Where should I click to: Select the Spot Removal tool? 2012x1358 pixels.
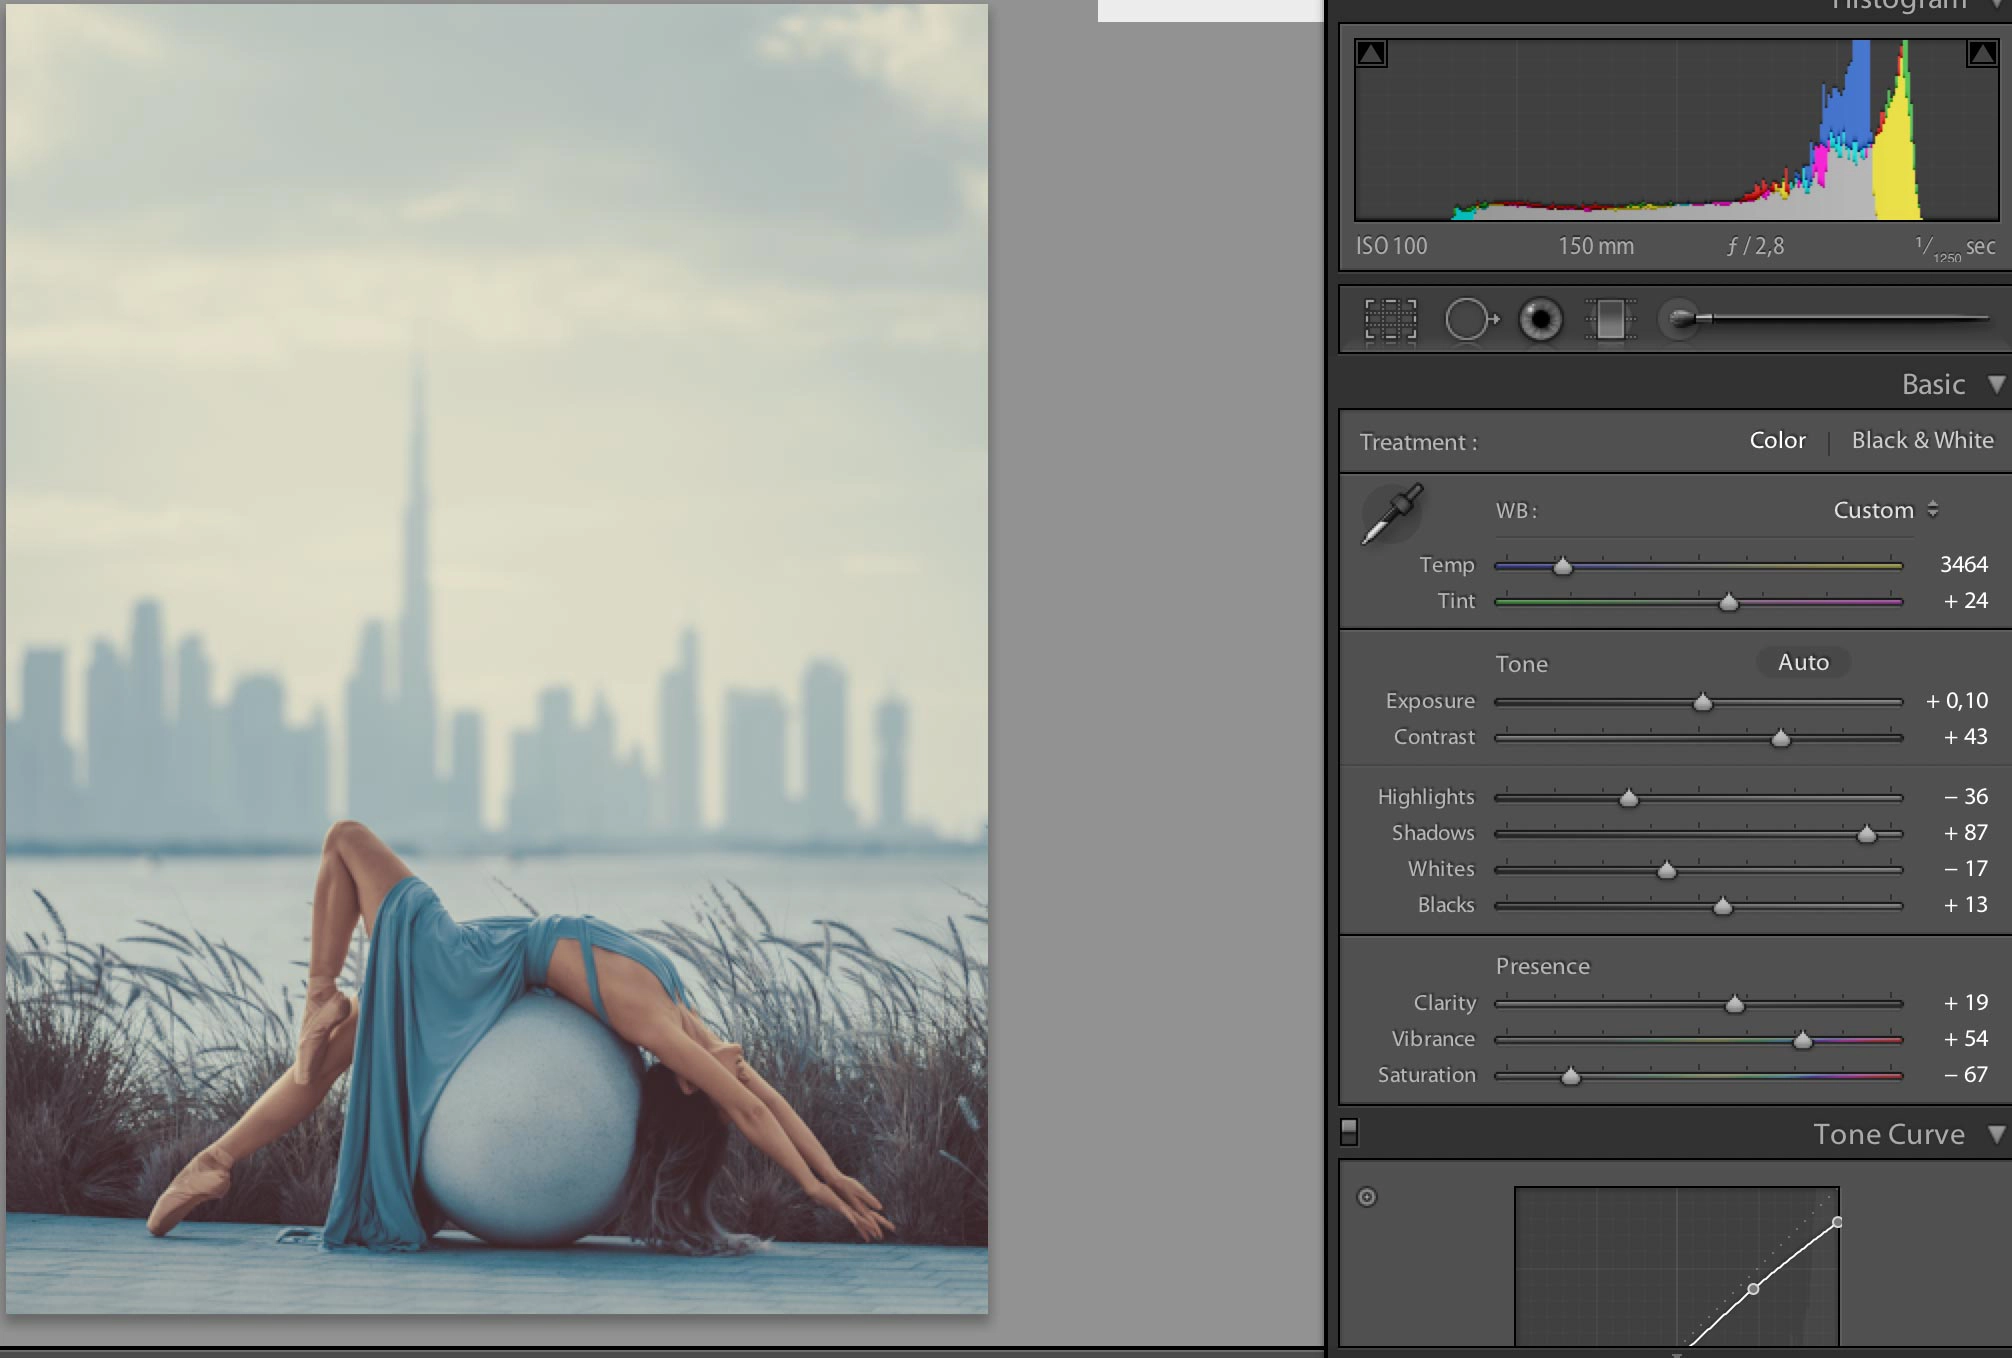[1471, 320]
